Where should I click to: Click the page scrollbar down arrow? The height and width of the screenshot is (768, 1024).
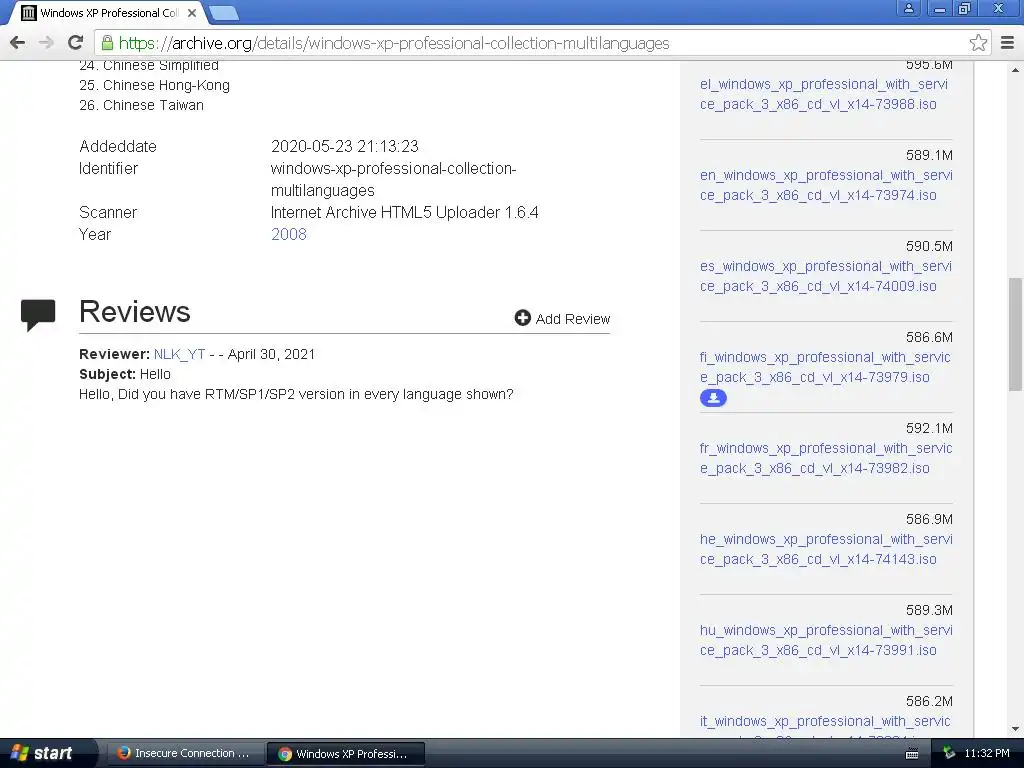(x=1016, y=729)
